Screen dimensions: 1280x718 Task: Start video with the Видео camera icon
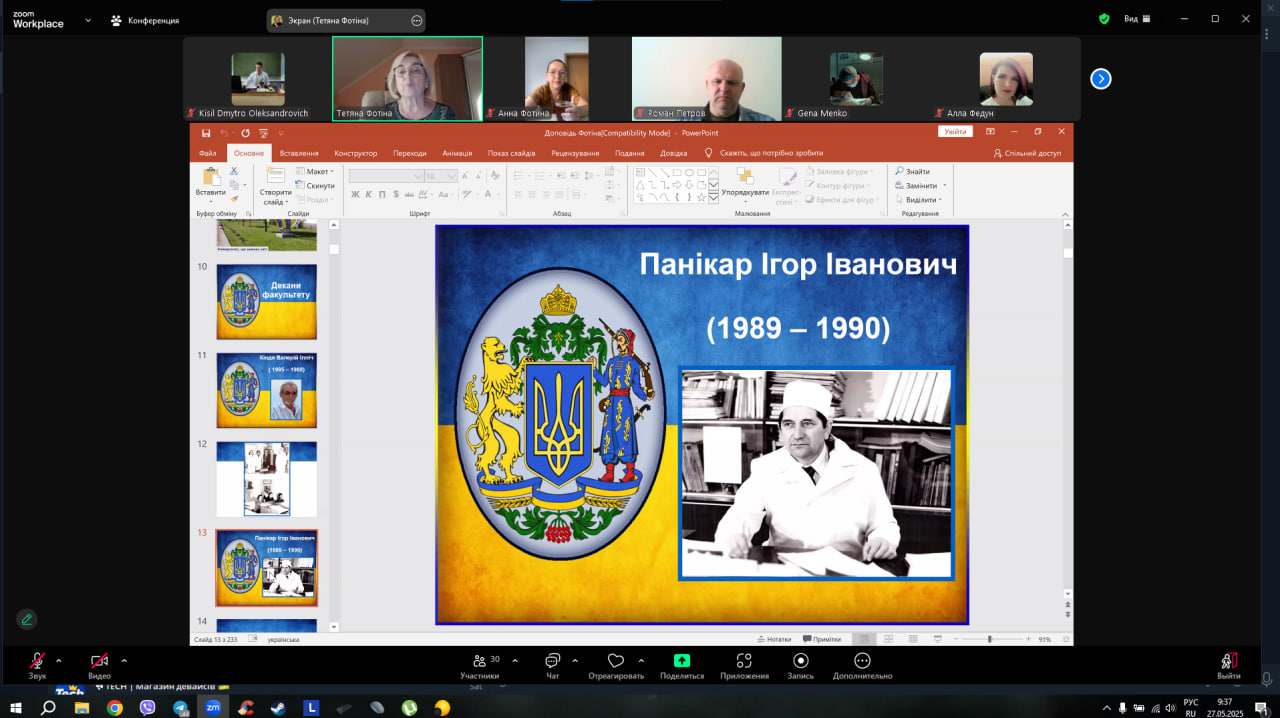pos(99,661)
